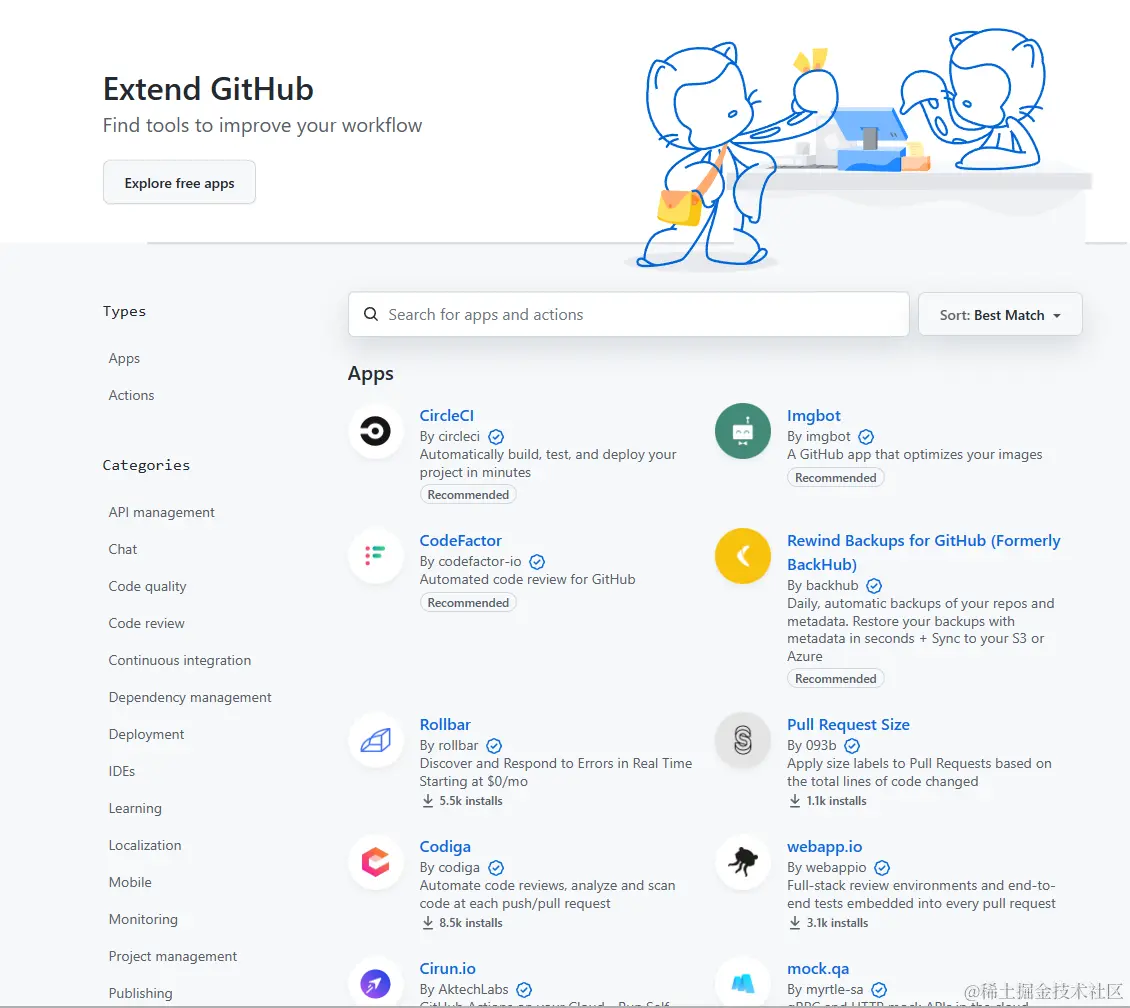This screenshot has height=1008, width=1130.
Task: Click verified badge next to 093b
Action: [x=852, y=746]
